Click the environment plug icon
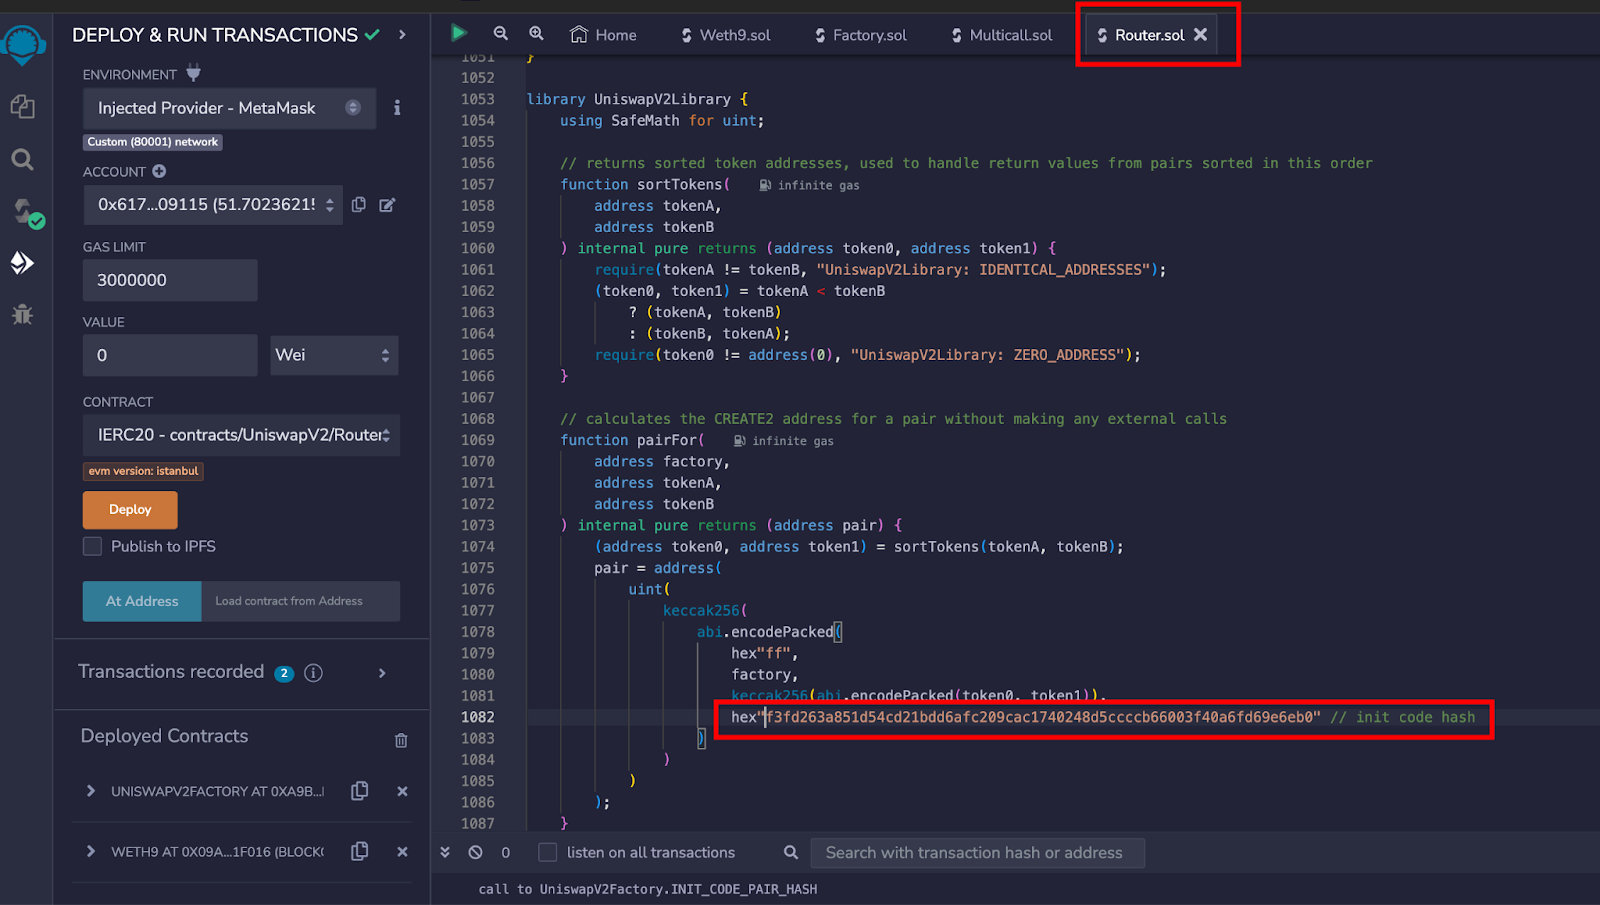Image resolution: width=1600 pixels, height=905 pixels. coord(194,73)
